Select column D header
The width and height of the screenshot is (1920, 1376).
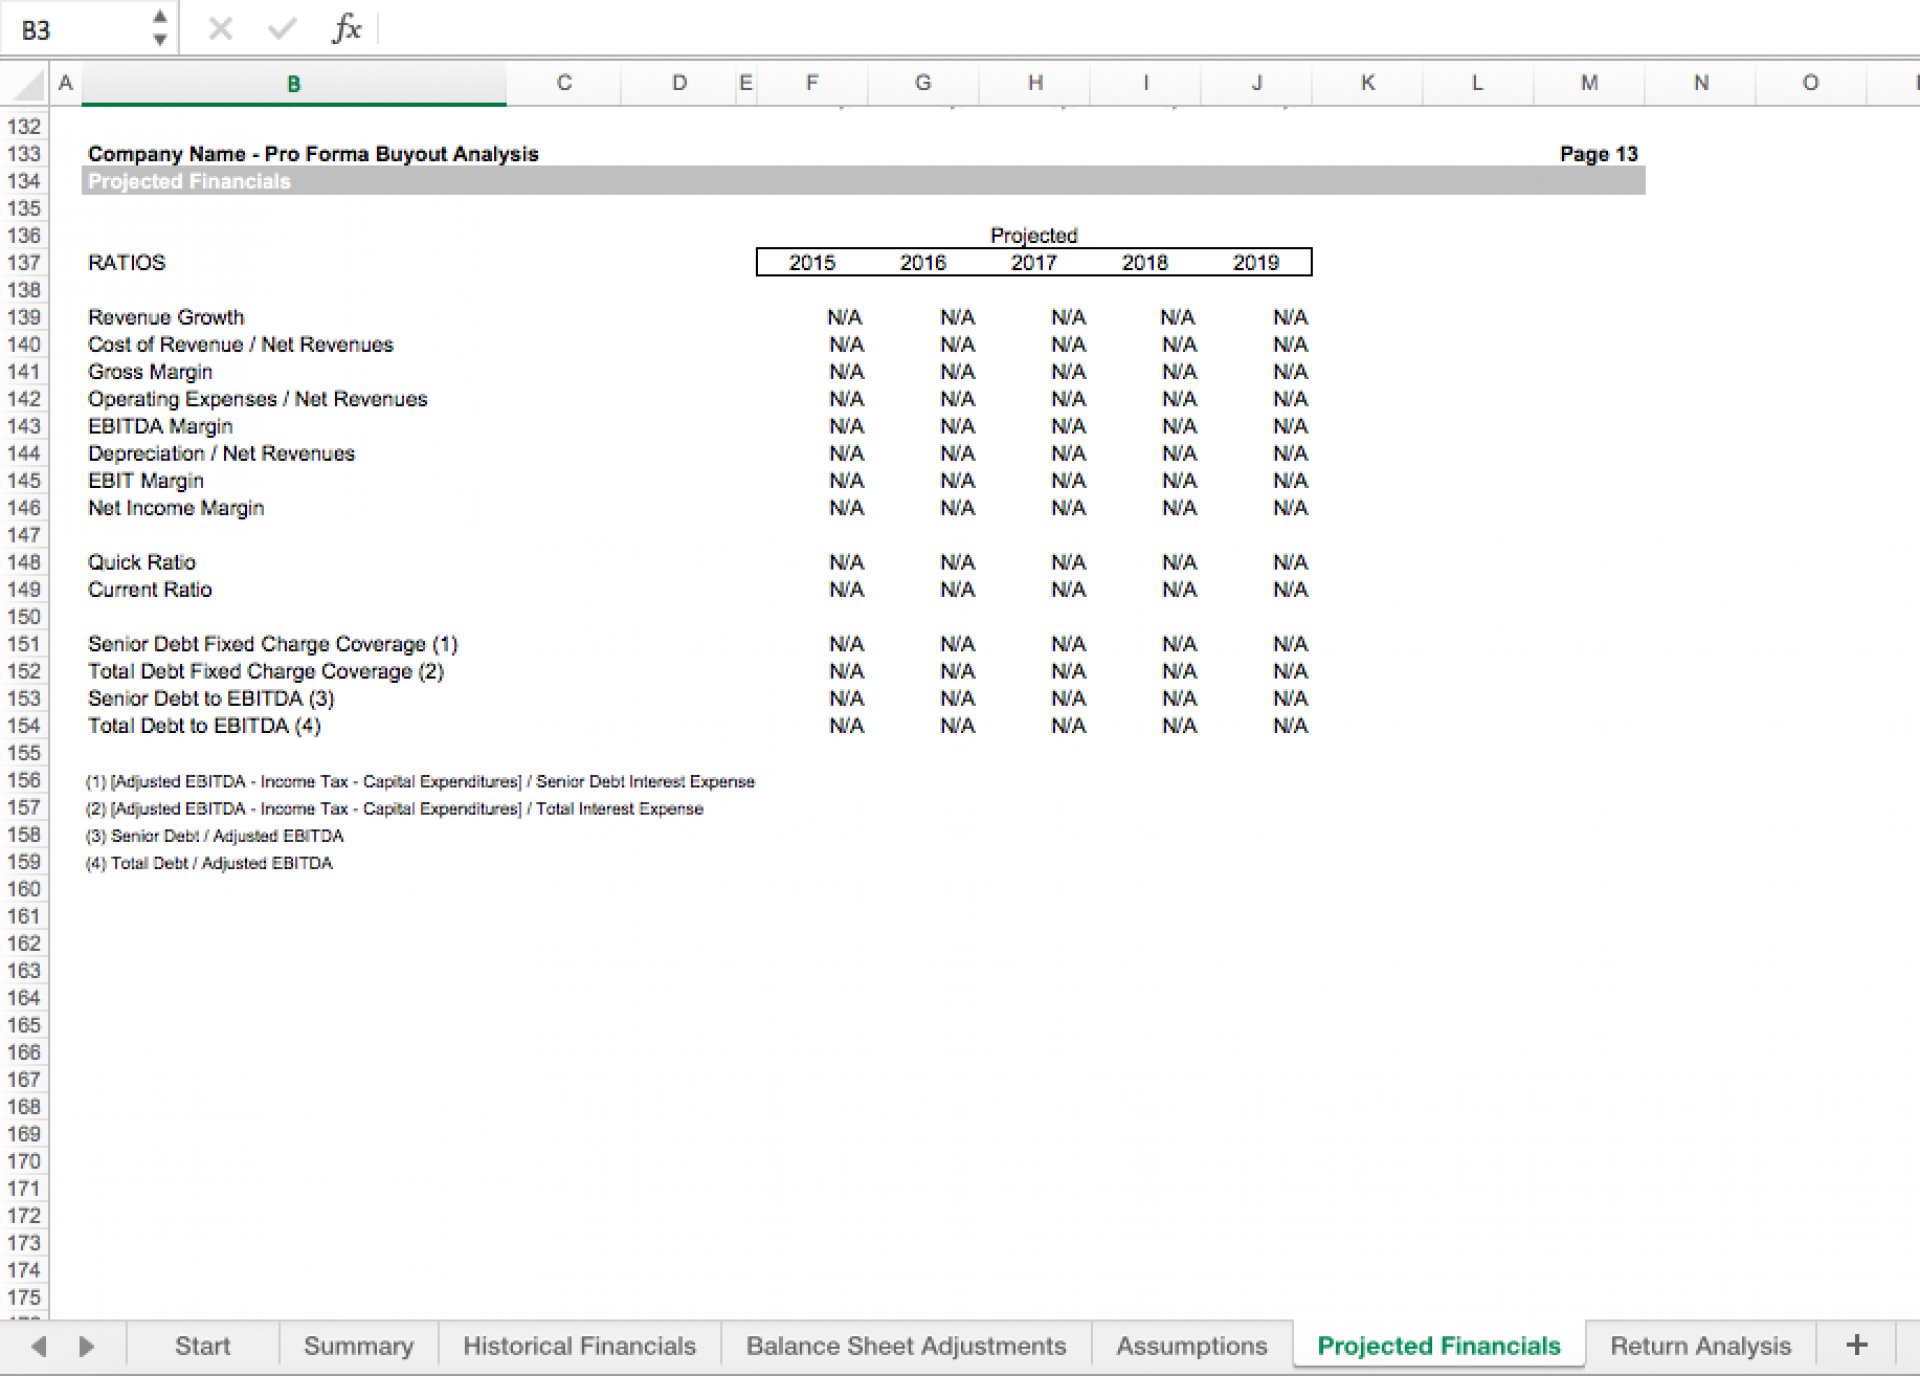click(x=679, y=83)
